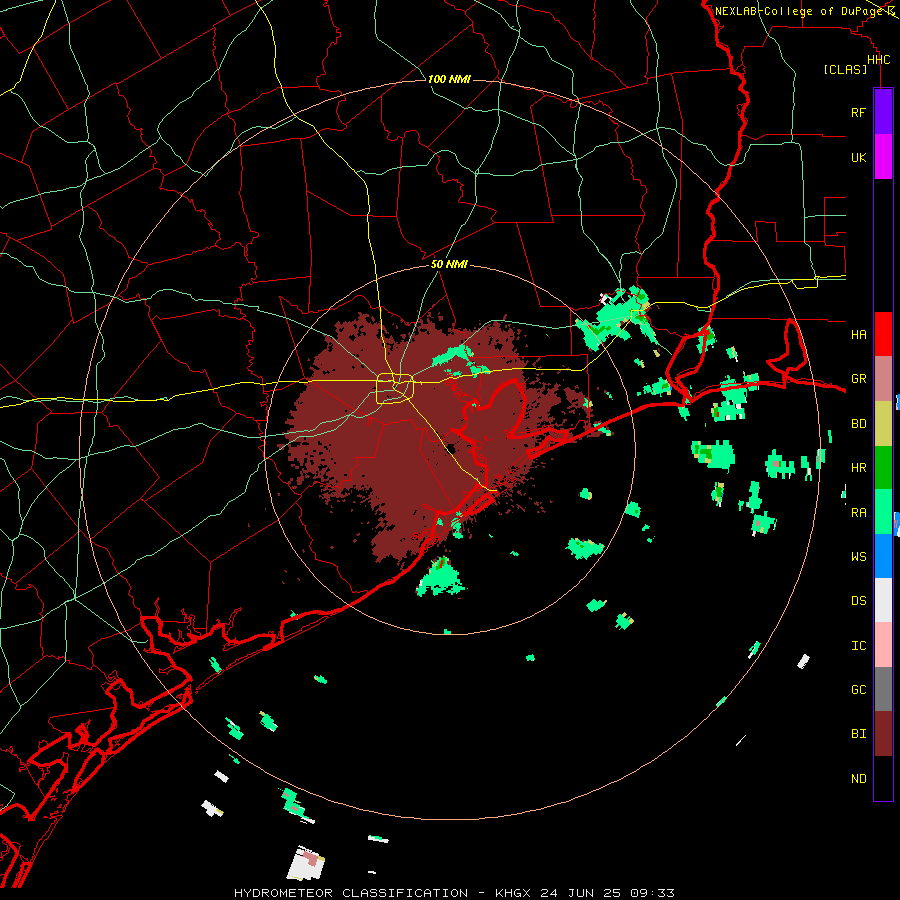Click the mint green RA legend swatch
The width and height of the screenshot is (900, 900).
[x=883, y=512]
